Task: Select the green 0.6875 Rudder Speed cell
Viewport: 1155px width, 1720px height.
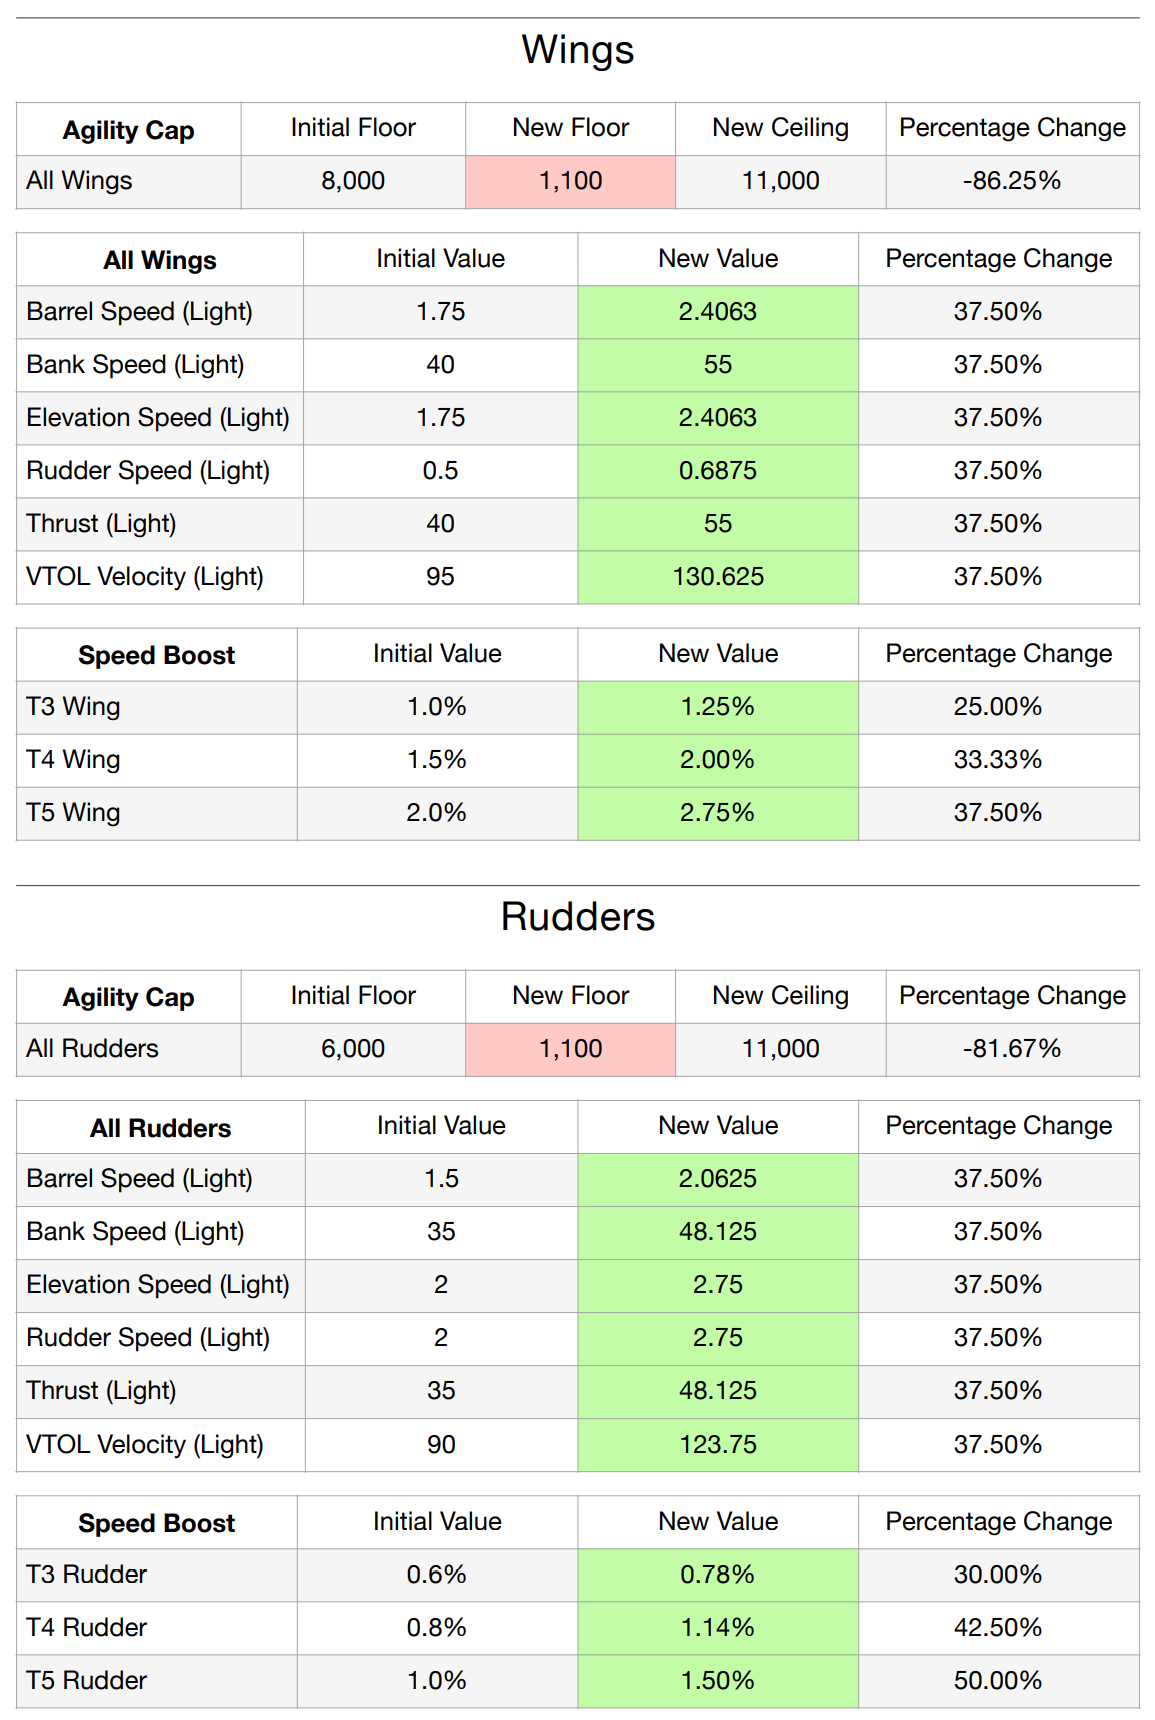Action: (x=717, y=471)
